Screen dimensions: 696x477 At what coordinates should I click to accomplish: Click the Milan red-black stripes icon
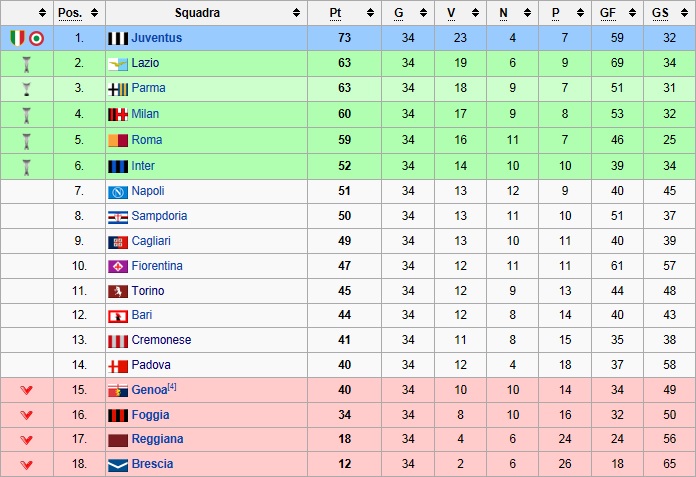(118, 114)
